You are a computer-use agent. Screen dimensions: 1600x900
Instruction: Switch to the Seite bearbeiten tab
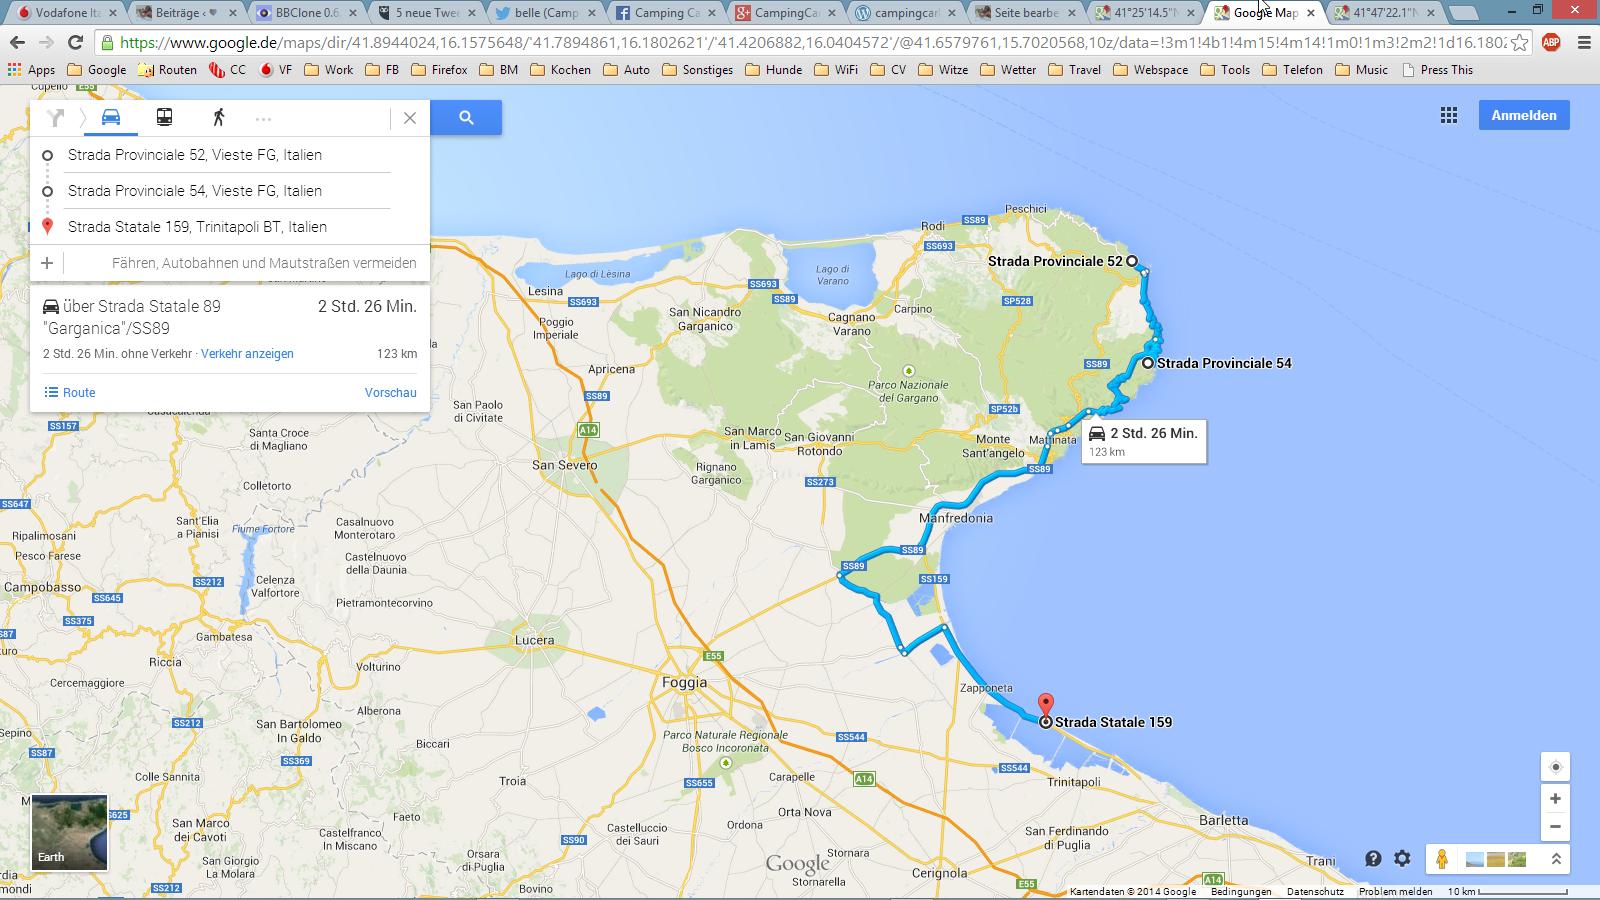pos(1026,13)
